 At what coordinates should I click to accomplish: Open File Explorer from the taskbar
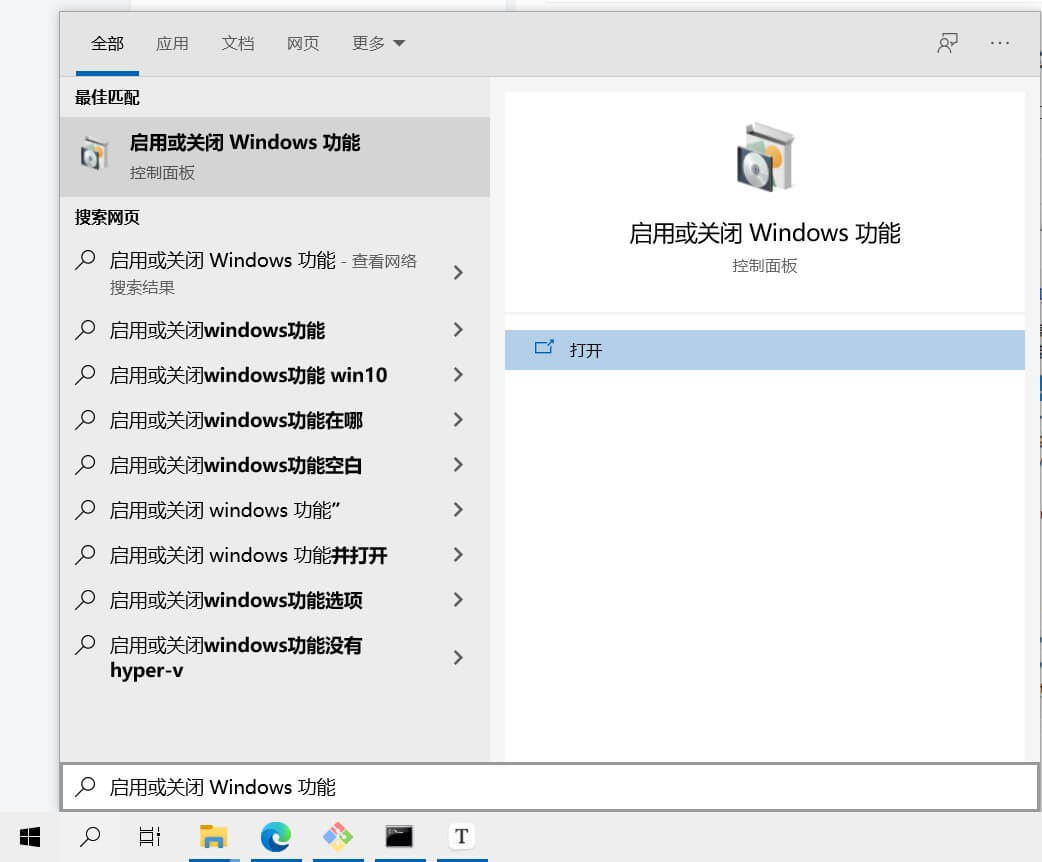point(213,837)
